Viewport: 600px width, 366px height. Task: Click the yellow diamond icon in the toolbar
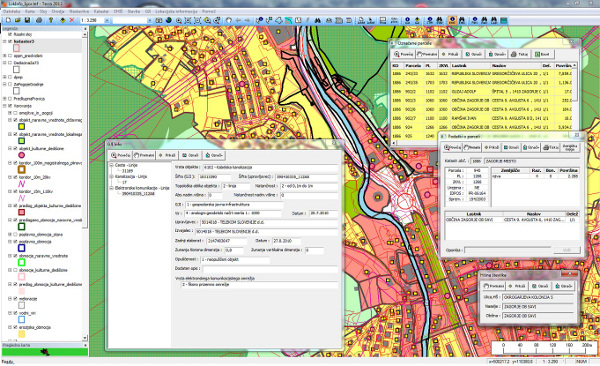click(x=62, y=20)
